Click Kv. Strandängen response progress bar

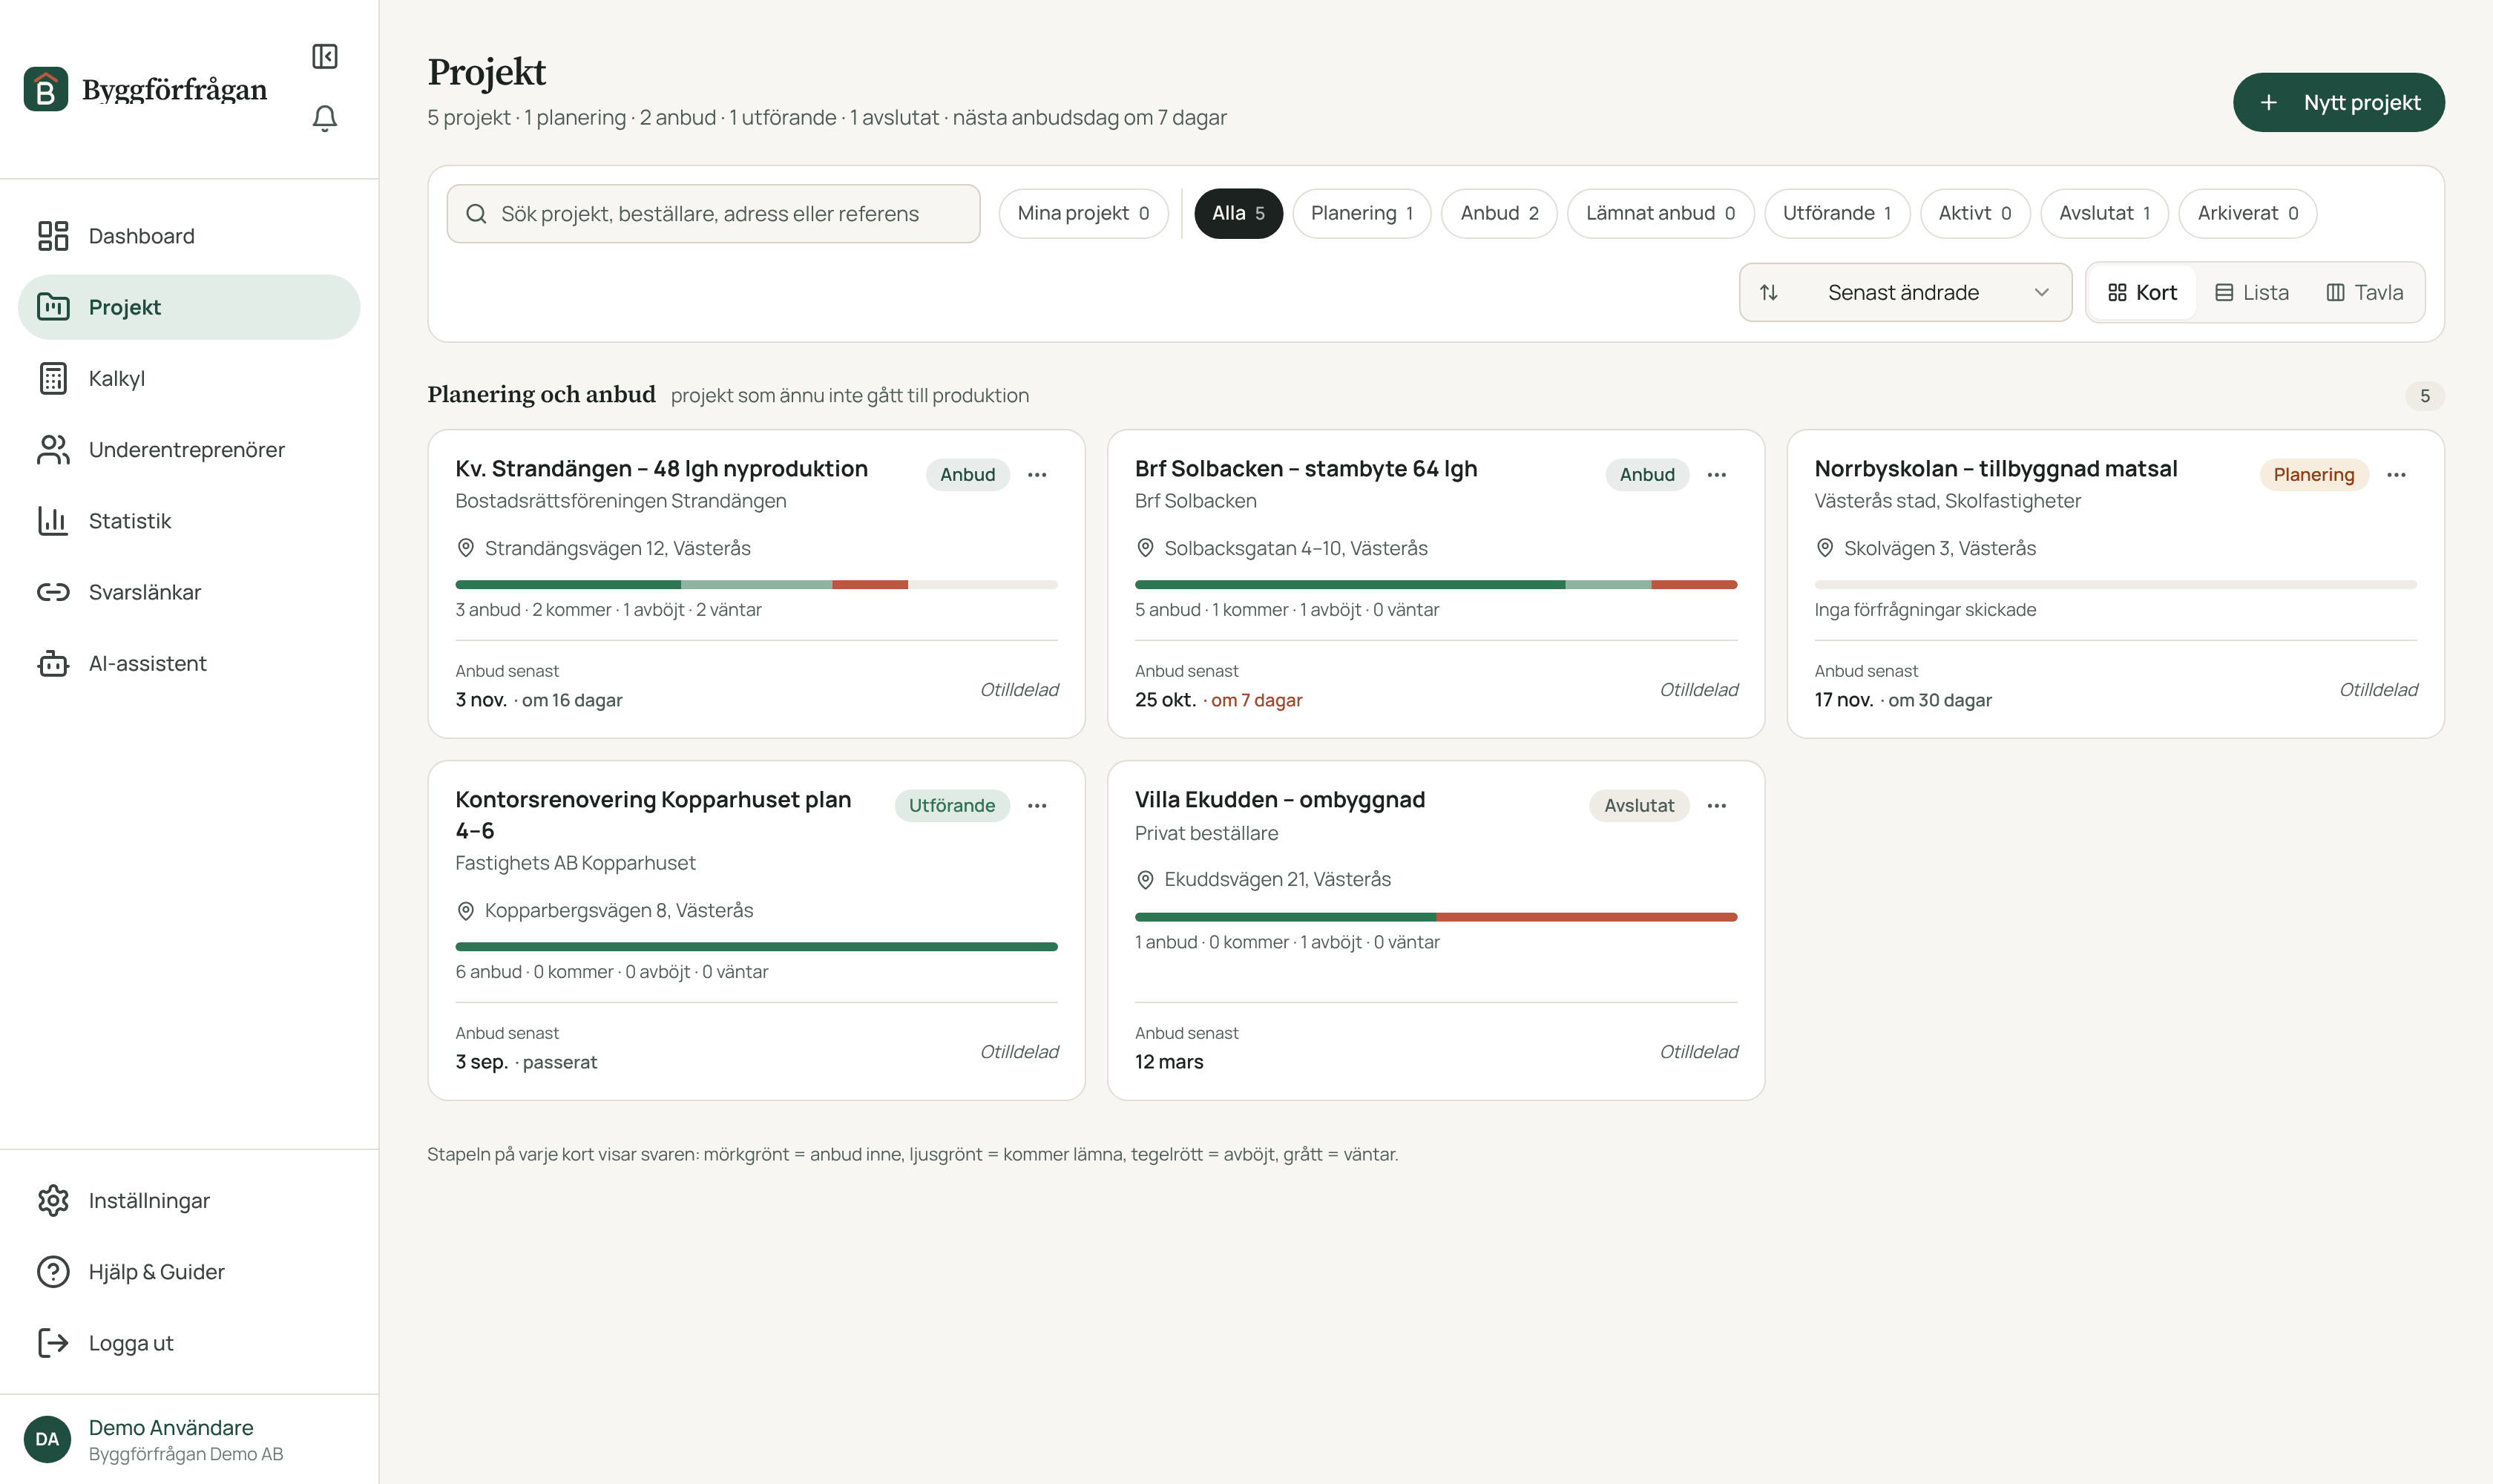756,584
